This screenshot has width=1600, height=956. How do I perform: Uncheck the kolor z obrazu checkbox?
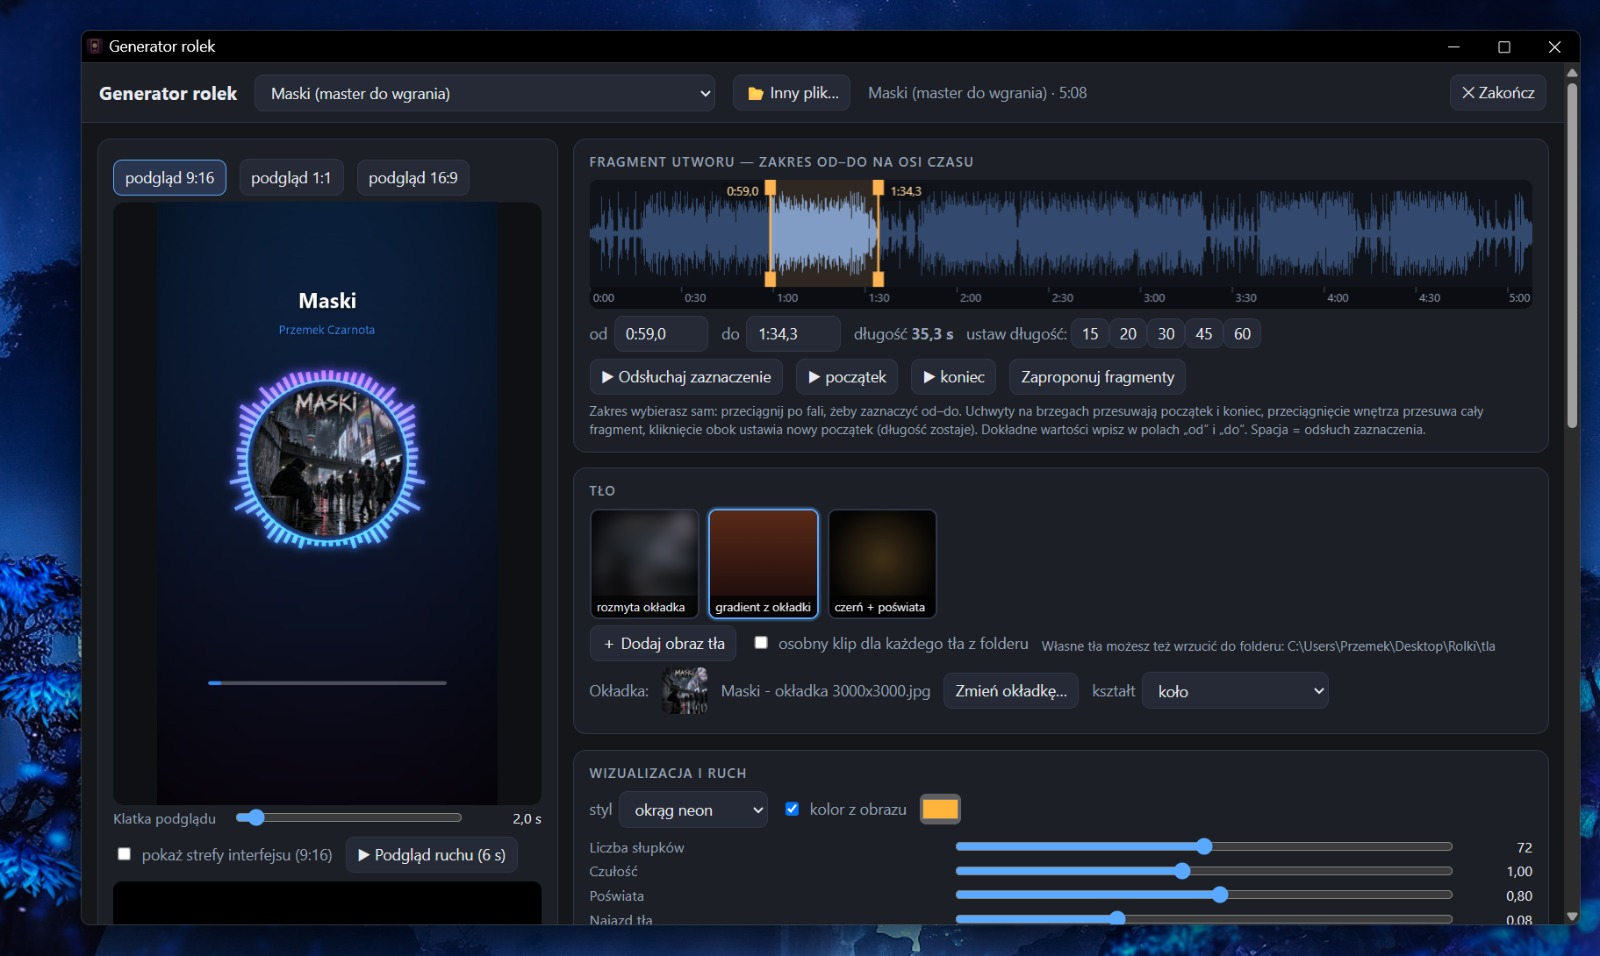point(792,809)
